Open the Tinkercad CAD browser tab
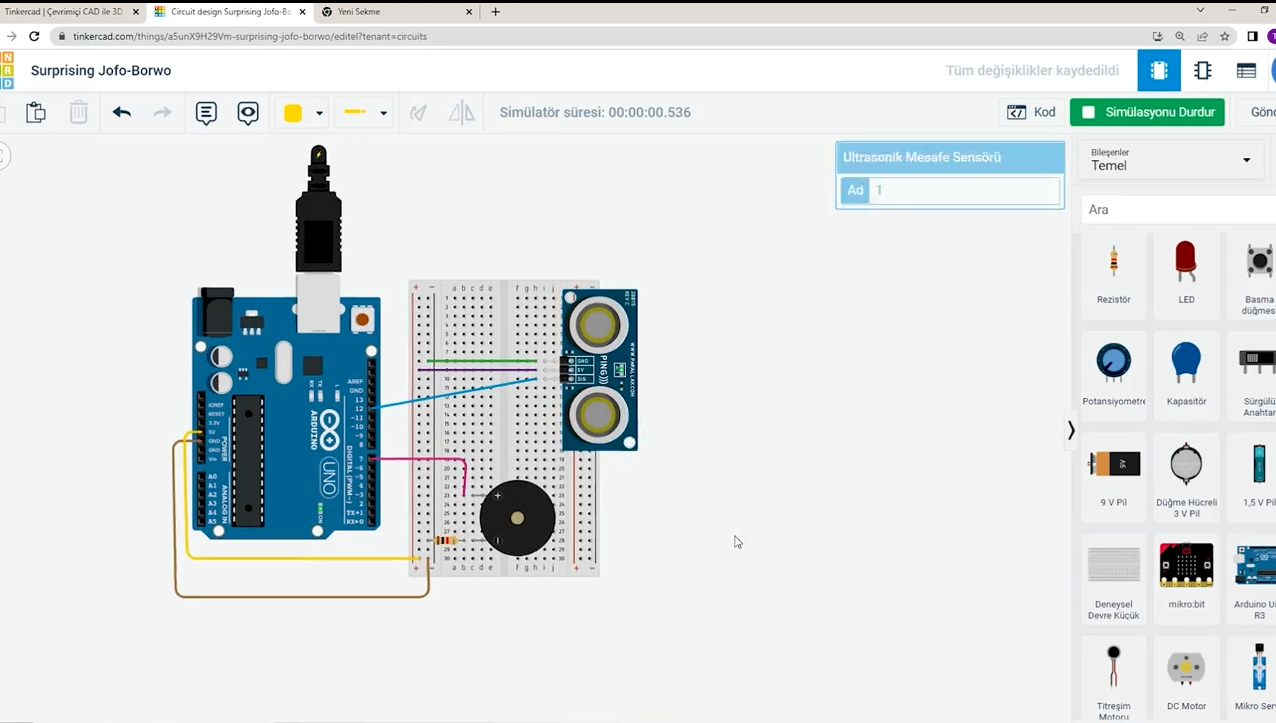1276x723 pixels. click(65, 11)
